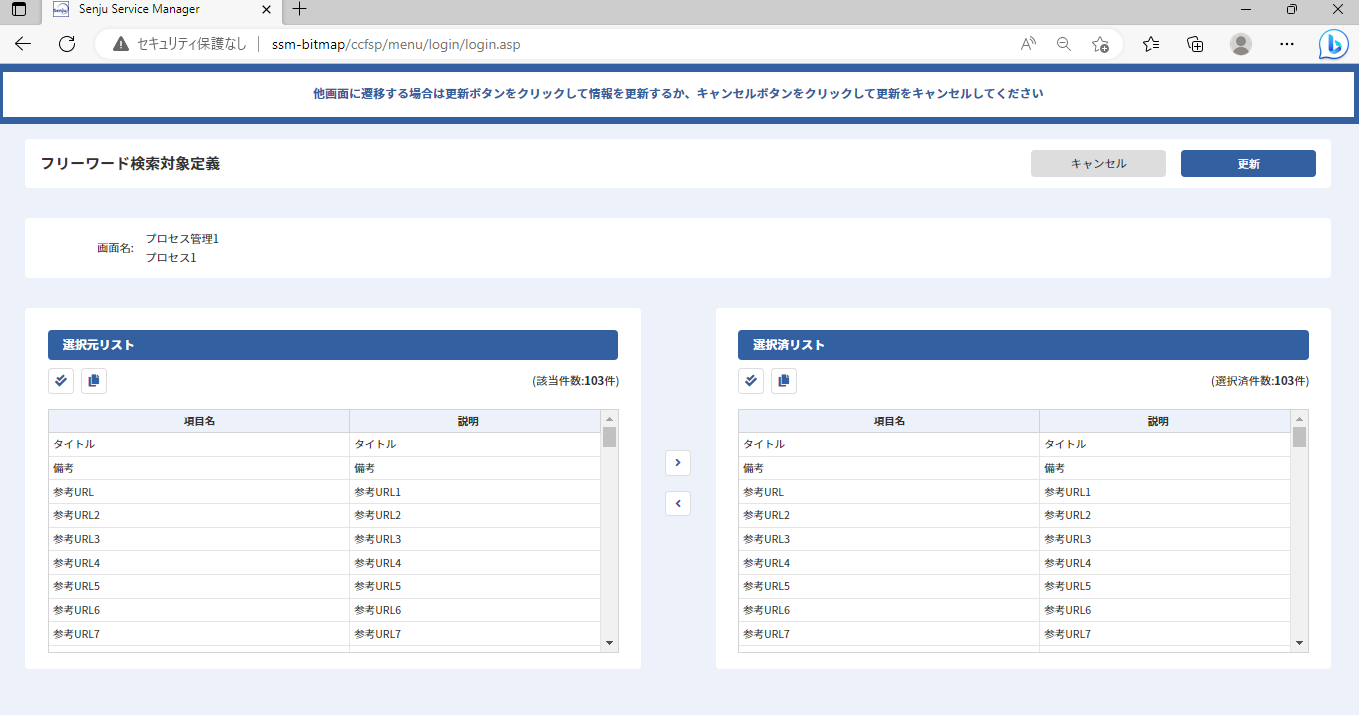Click the select-all checkmark icon under 選択元リスト

point(61,381)
